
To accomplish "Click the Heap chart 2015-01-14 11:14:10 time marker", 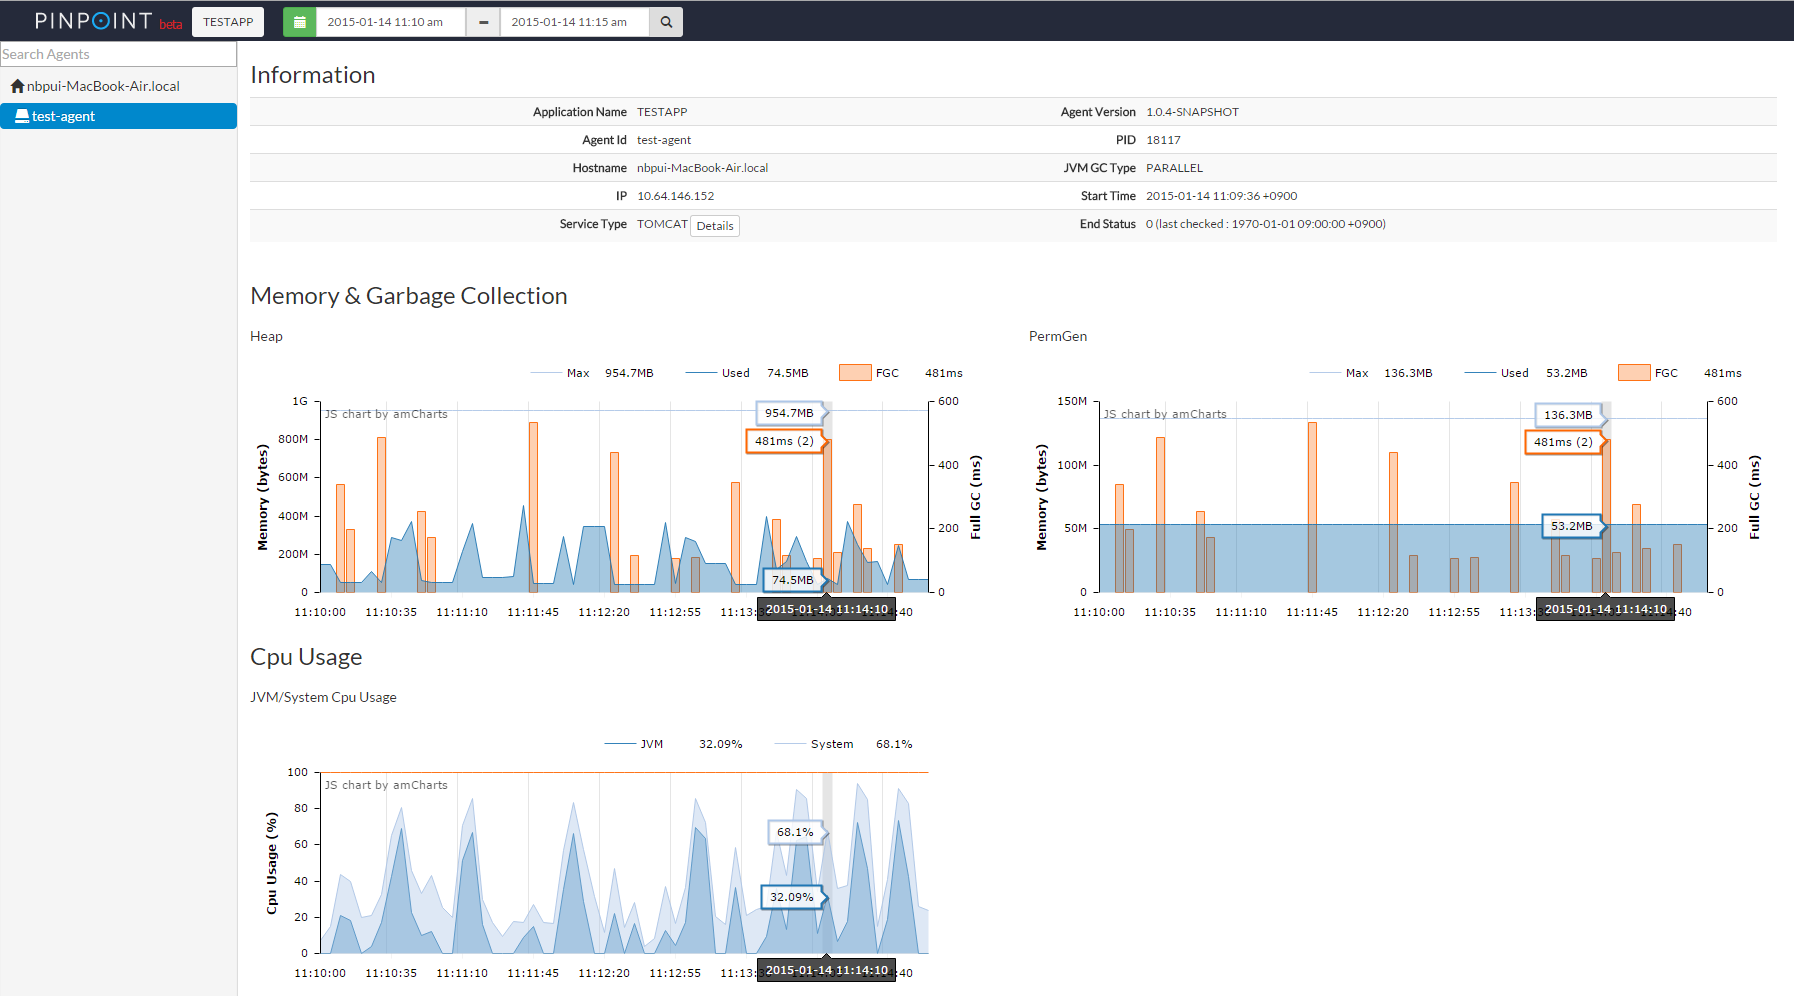I will [x=827, y=609].
